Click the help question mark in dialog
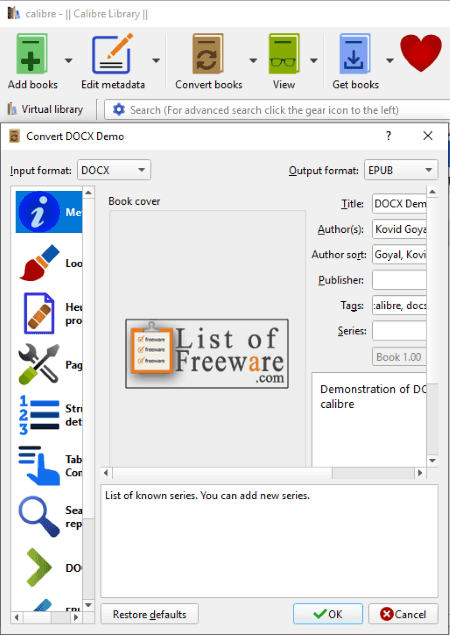450x635 pixels. [x=388, y=136]
